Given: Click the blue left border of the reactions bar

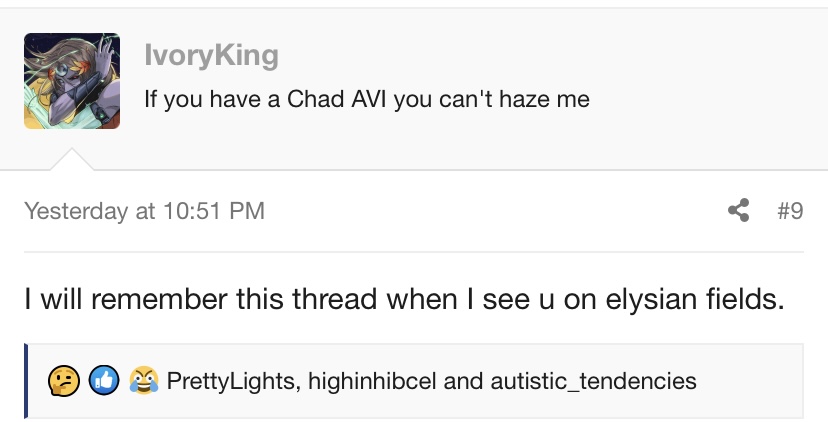Looking at the screenshot, I should coord(27,381).
